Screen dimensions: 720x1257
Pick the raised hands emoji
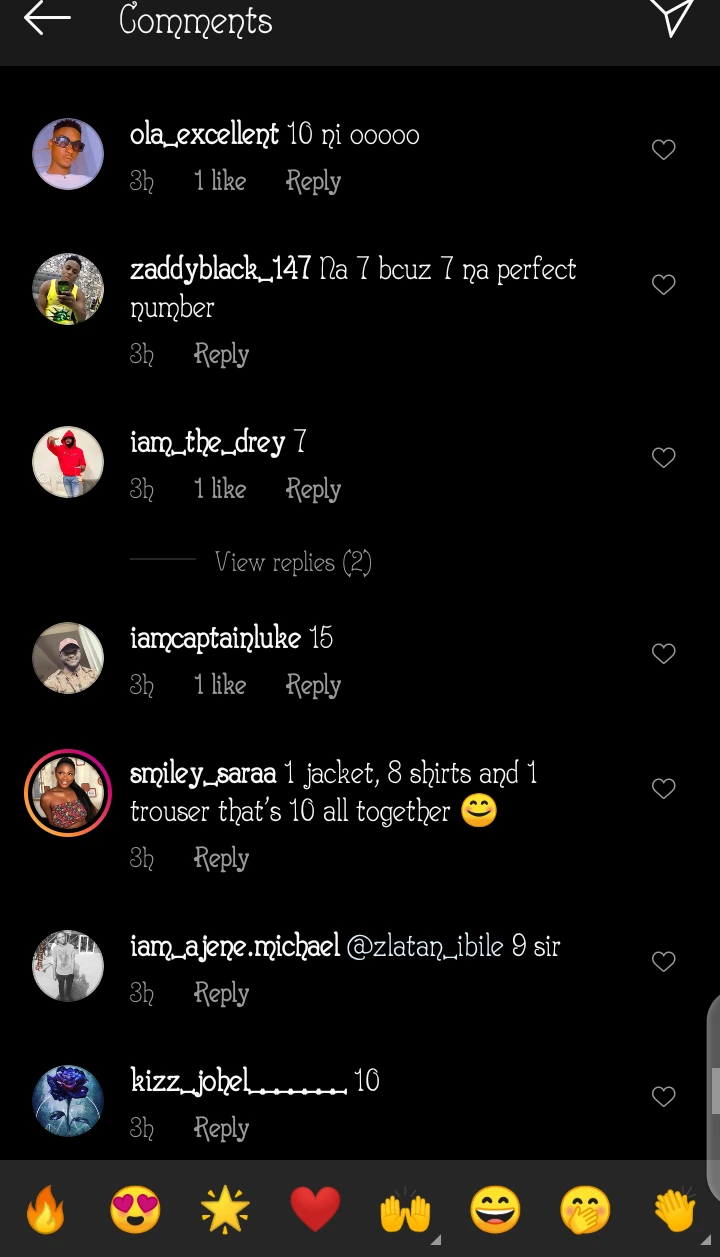(x=405, y=1211)
